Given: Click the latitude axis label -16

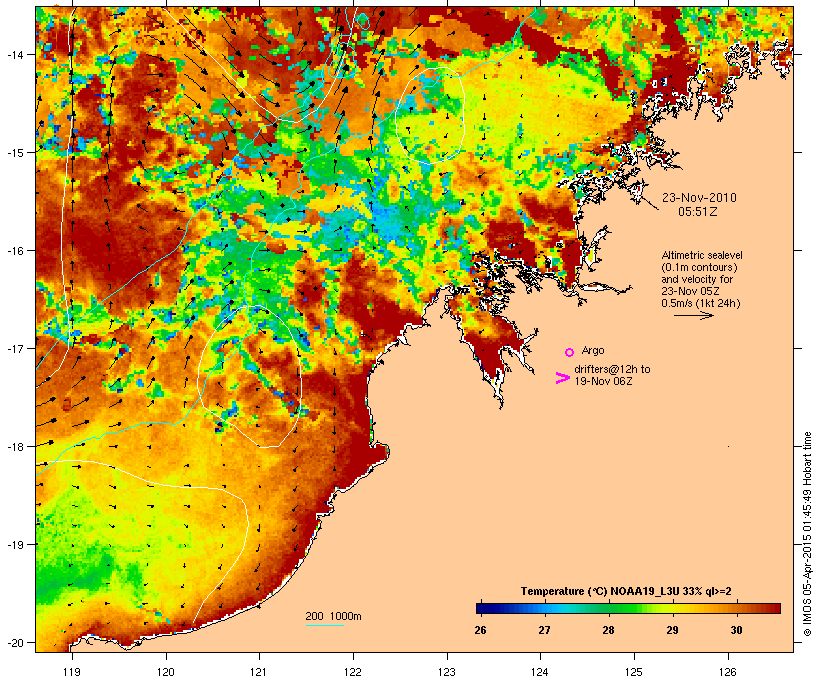Looking at the screenshot, I should (14, 251).
